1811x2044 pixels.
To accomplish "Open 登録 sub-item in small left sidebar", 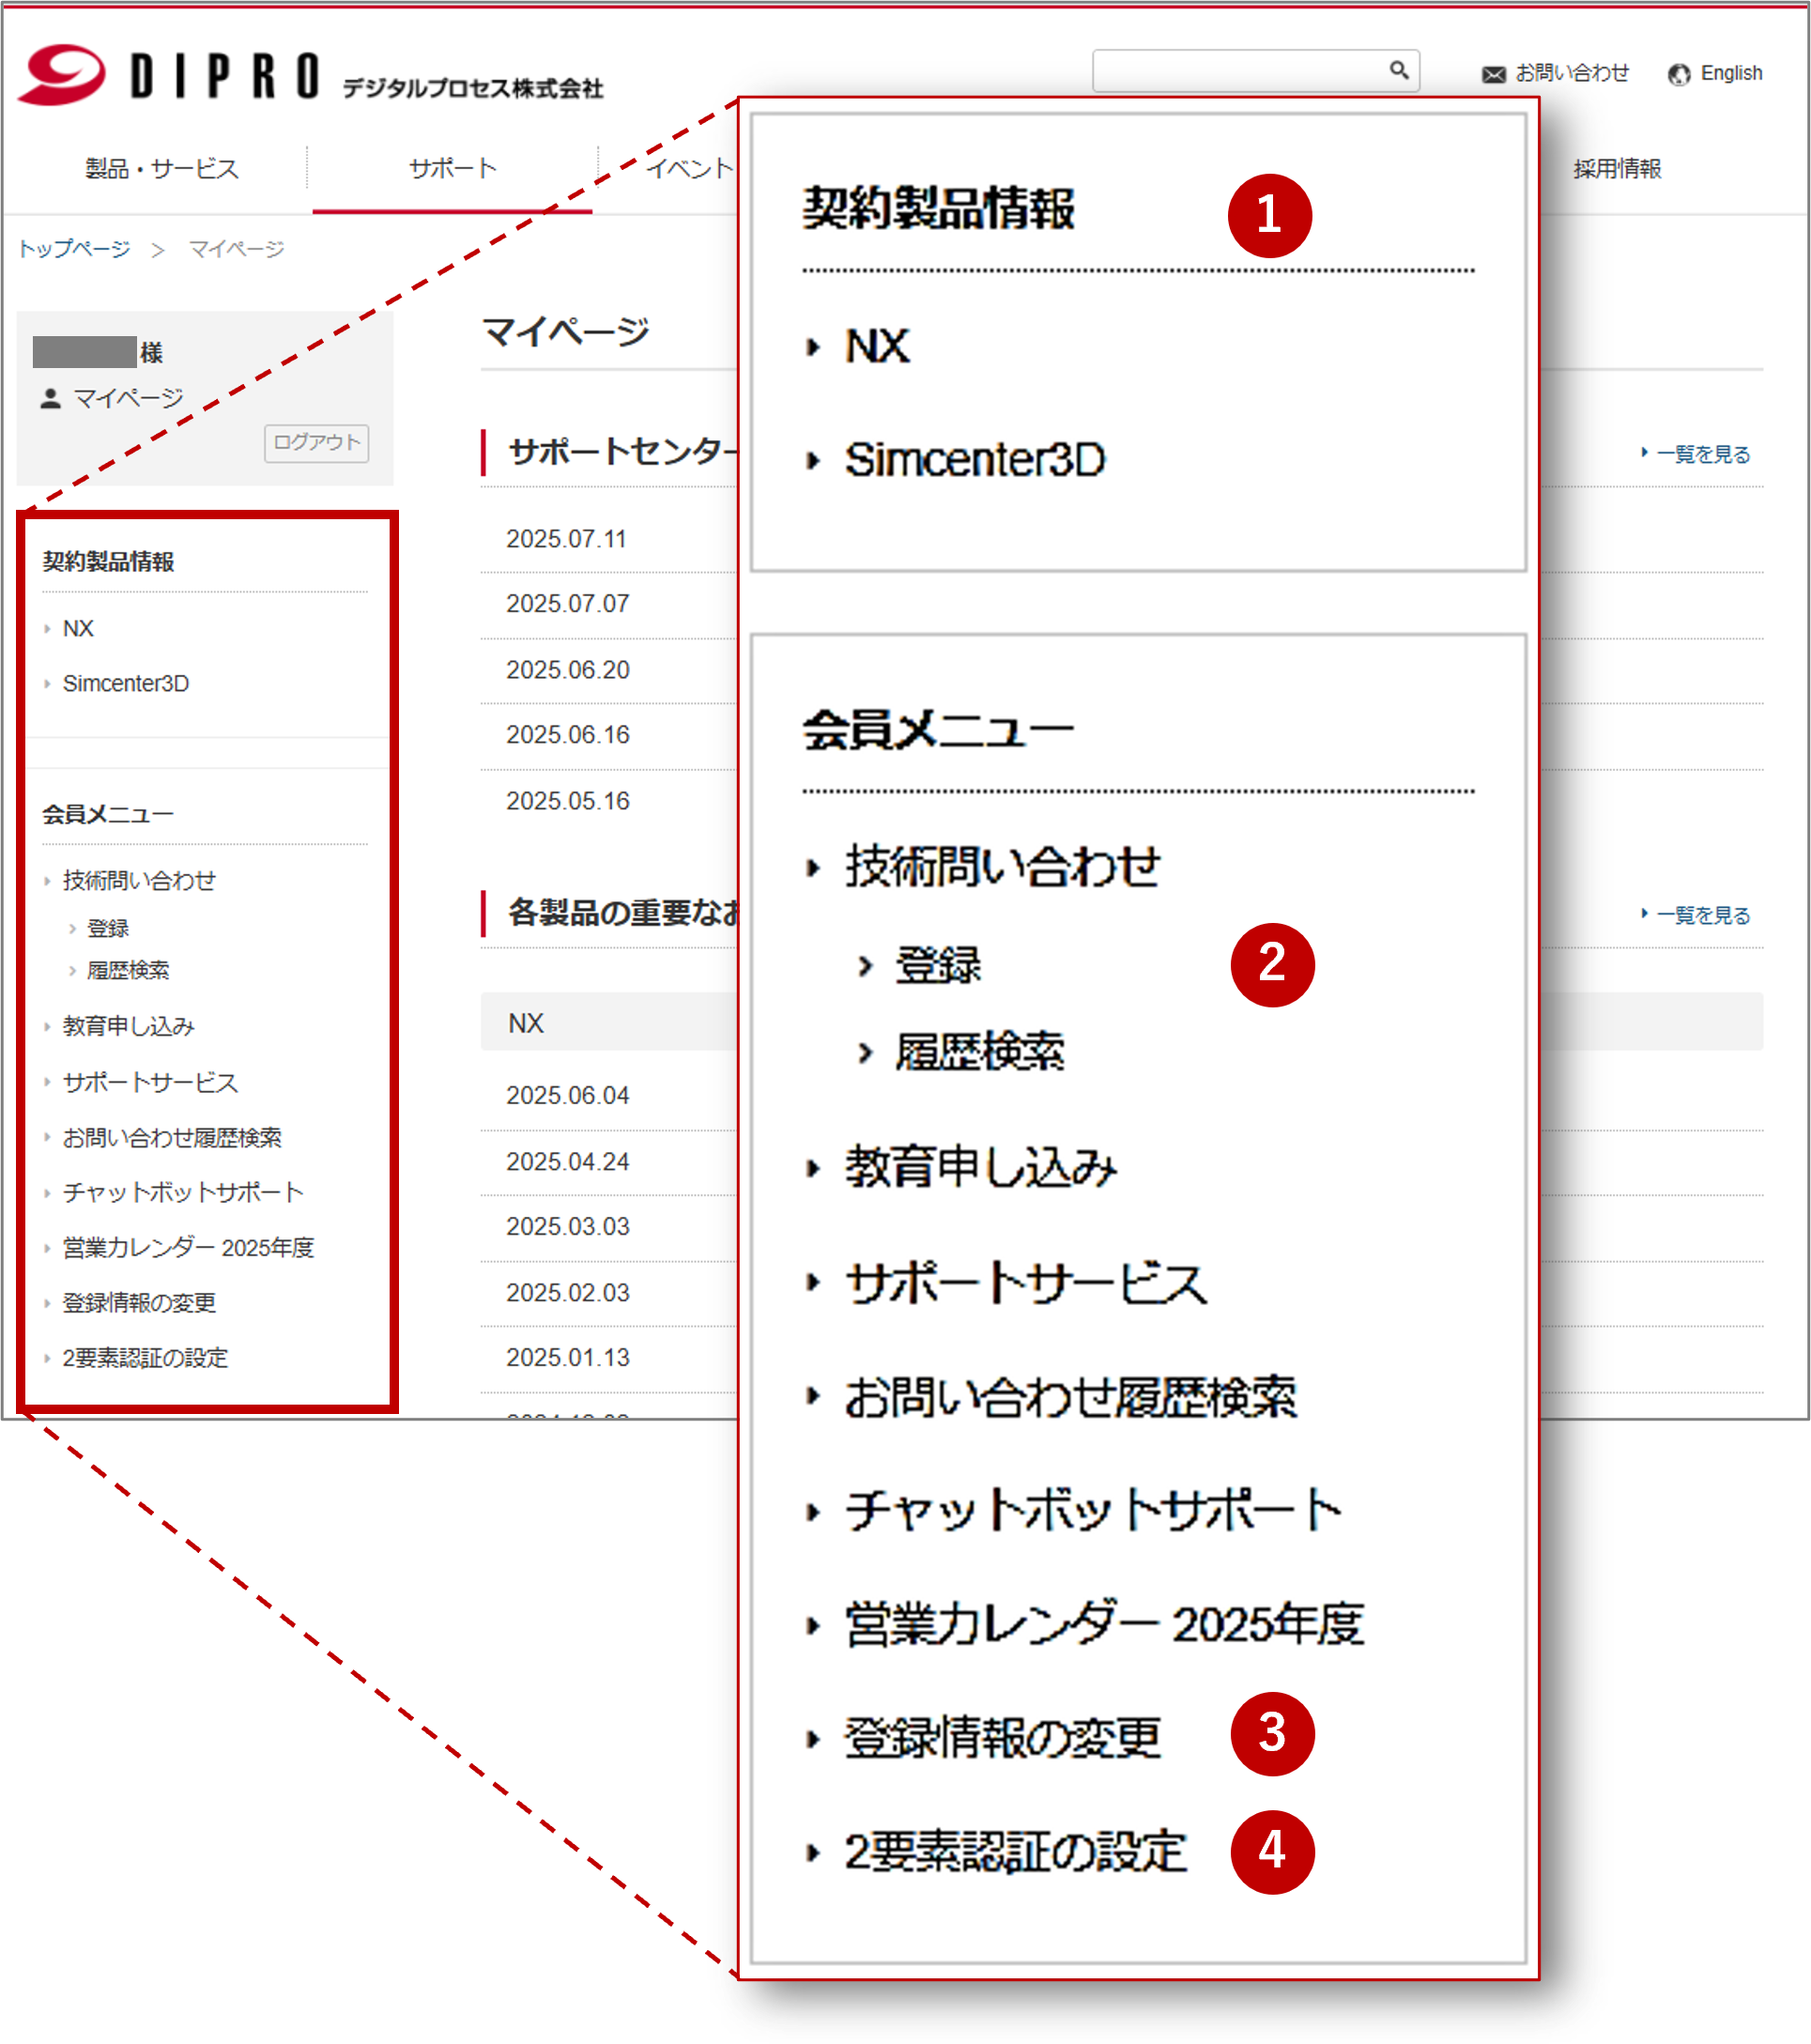I will point(108,928).
